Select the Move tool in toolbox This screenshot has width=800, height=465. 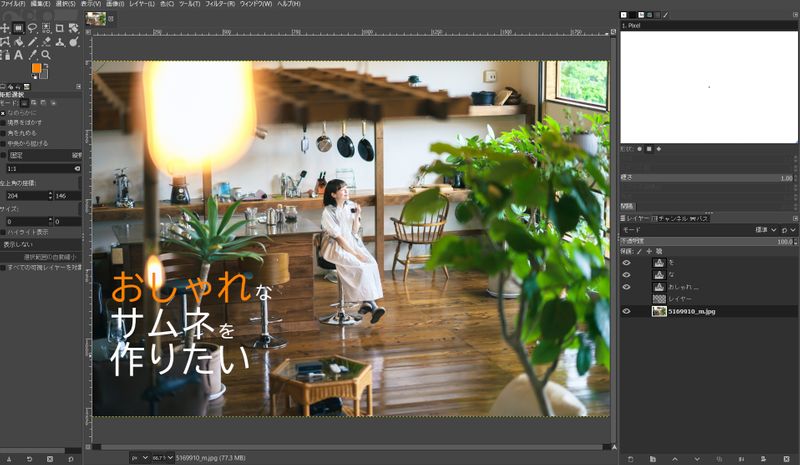pos(5,28)
